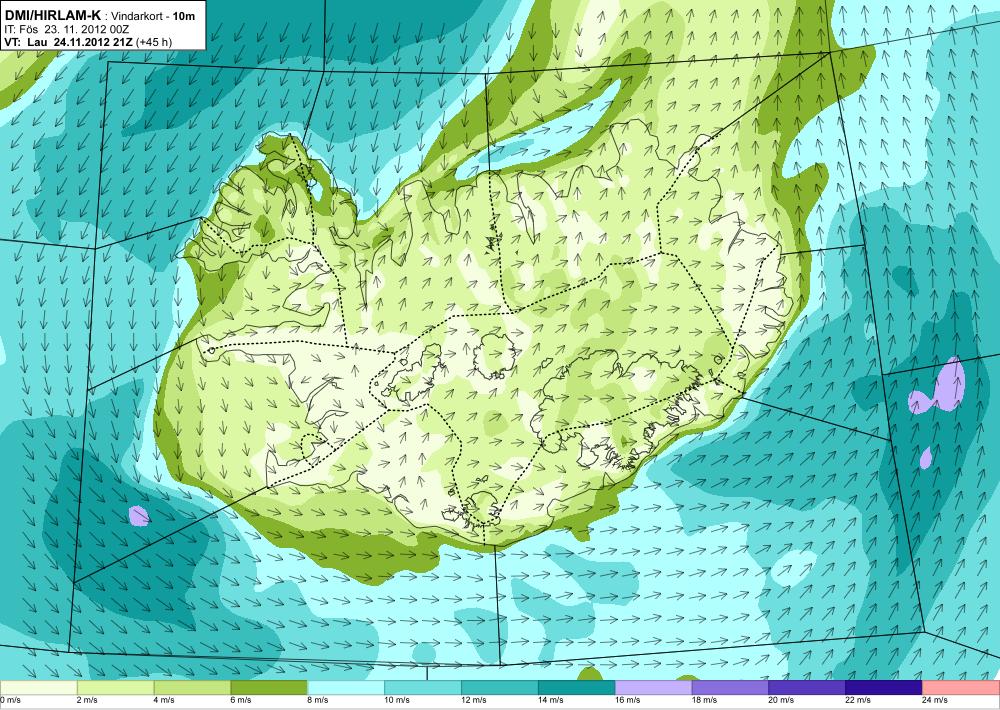This screenshot has height=710, width=1000.
Task: Select the '24 m/s' legend label
Action: (x=935, y=700)
